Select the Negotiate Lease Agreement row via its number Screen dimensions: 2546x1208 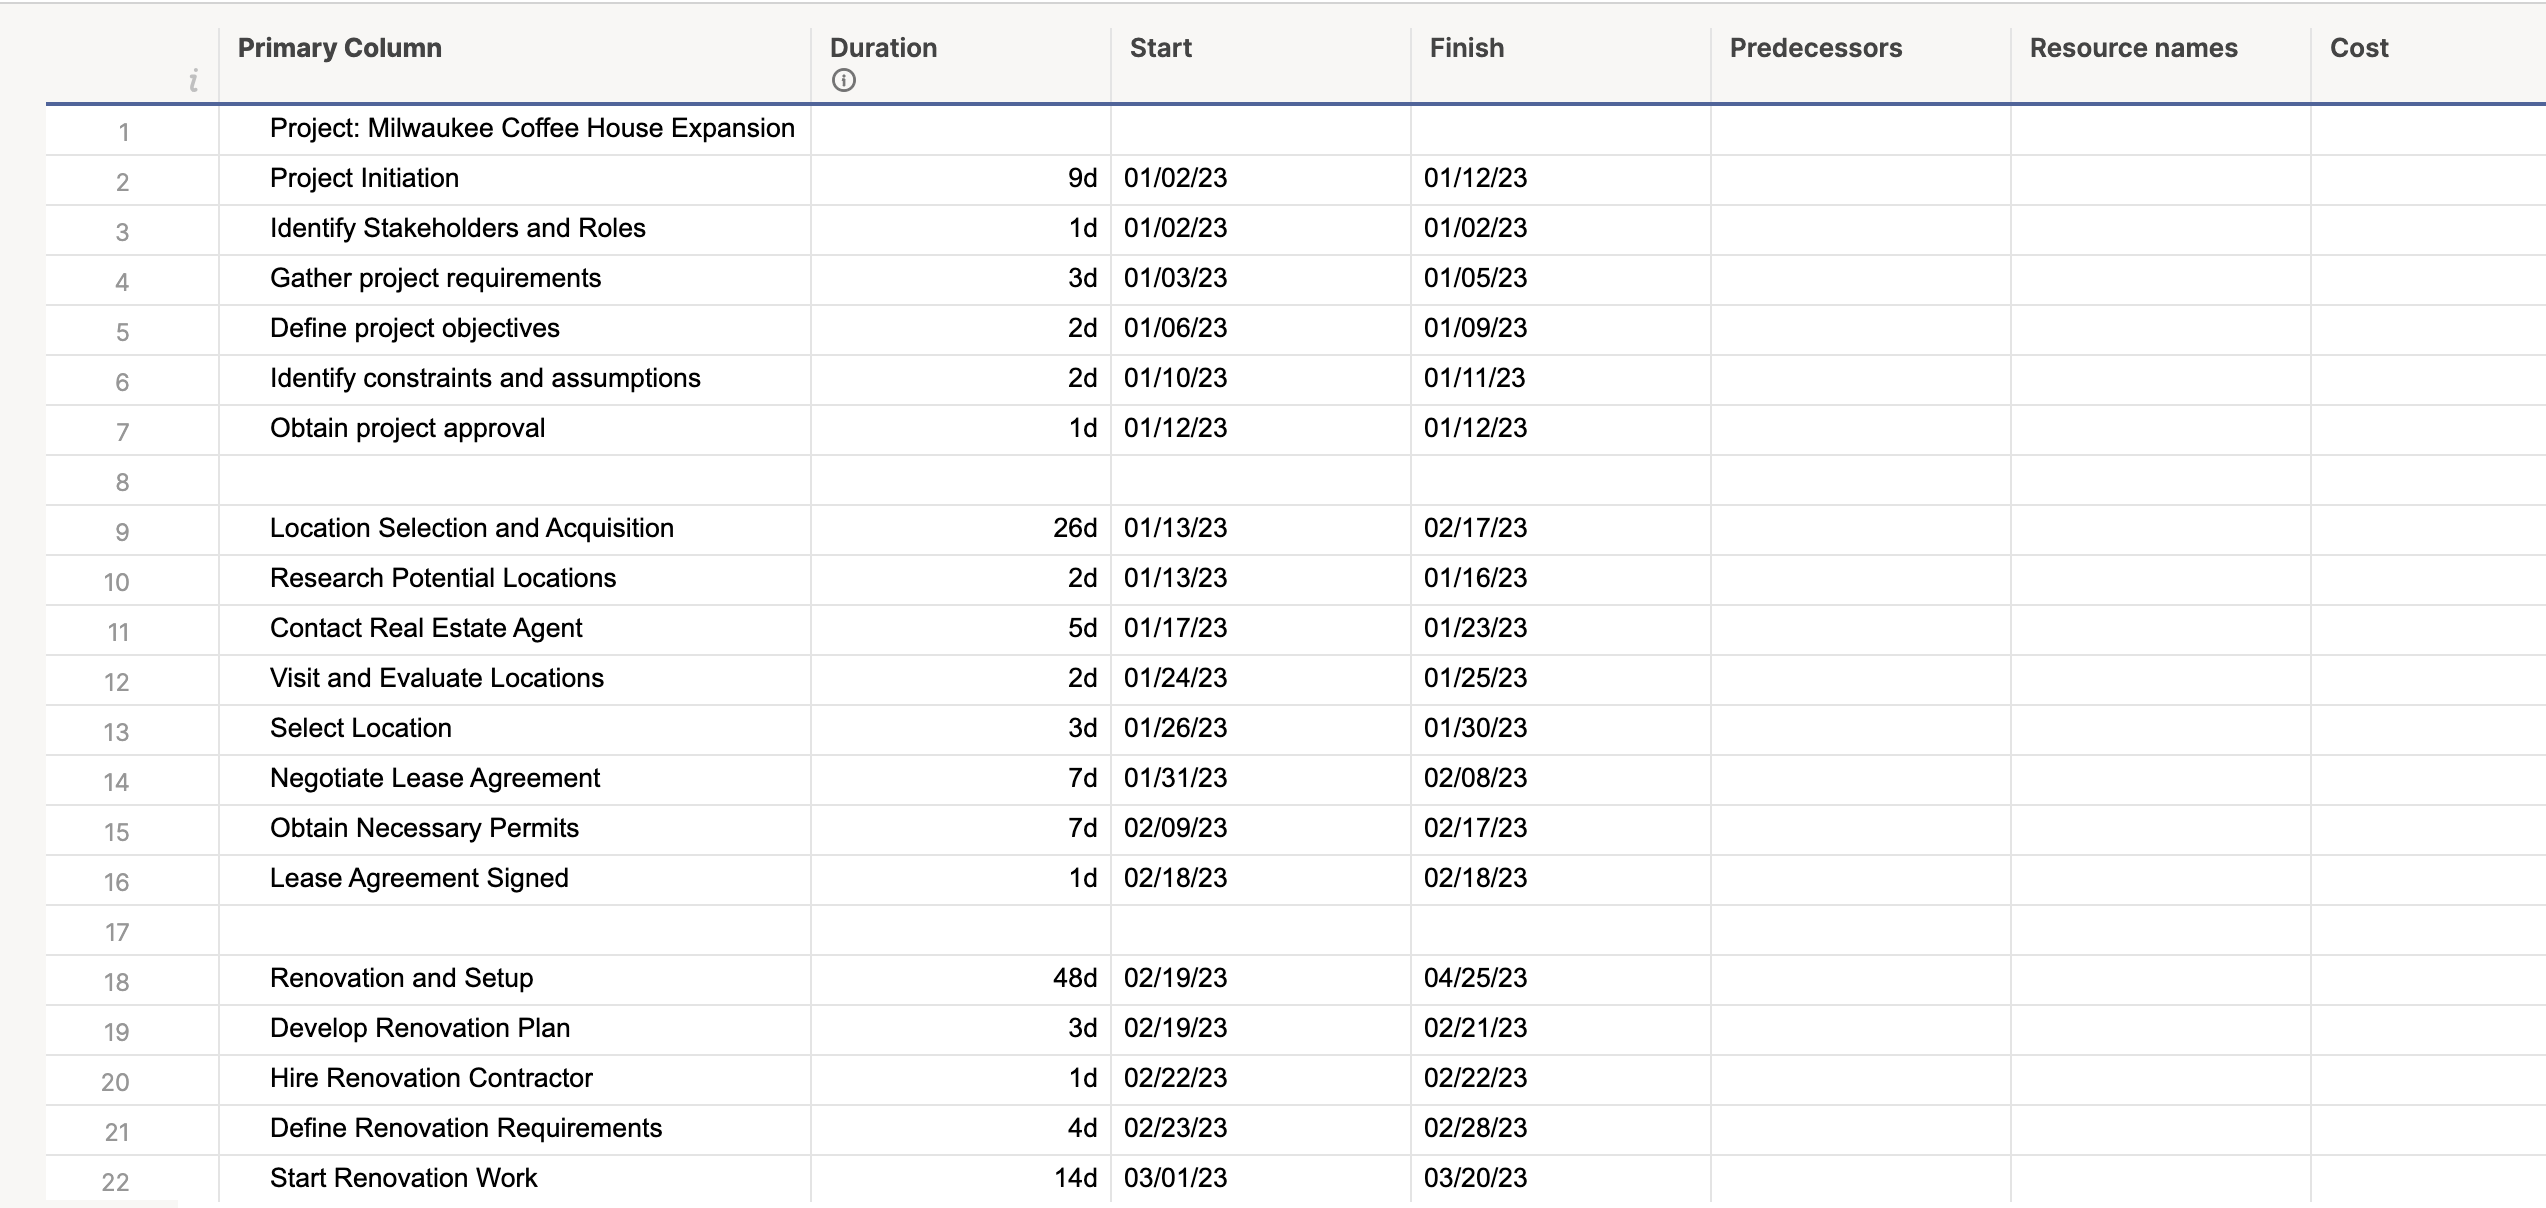120,779
